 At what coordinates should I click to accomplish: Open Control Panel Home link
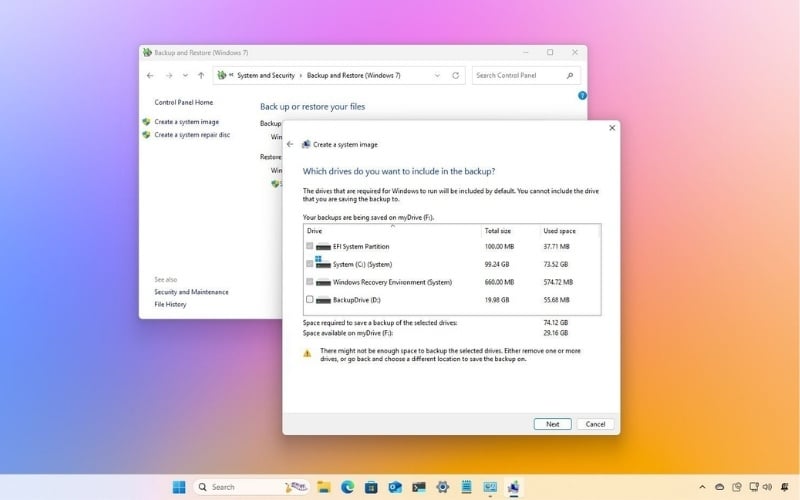pyautogui.click(x=184, y=103)
